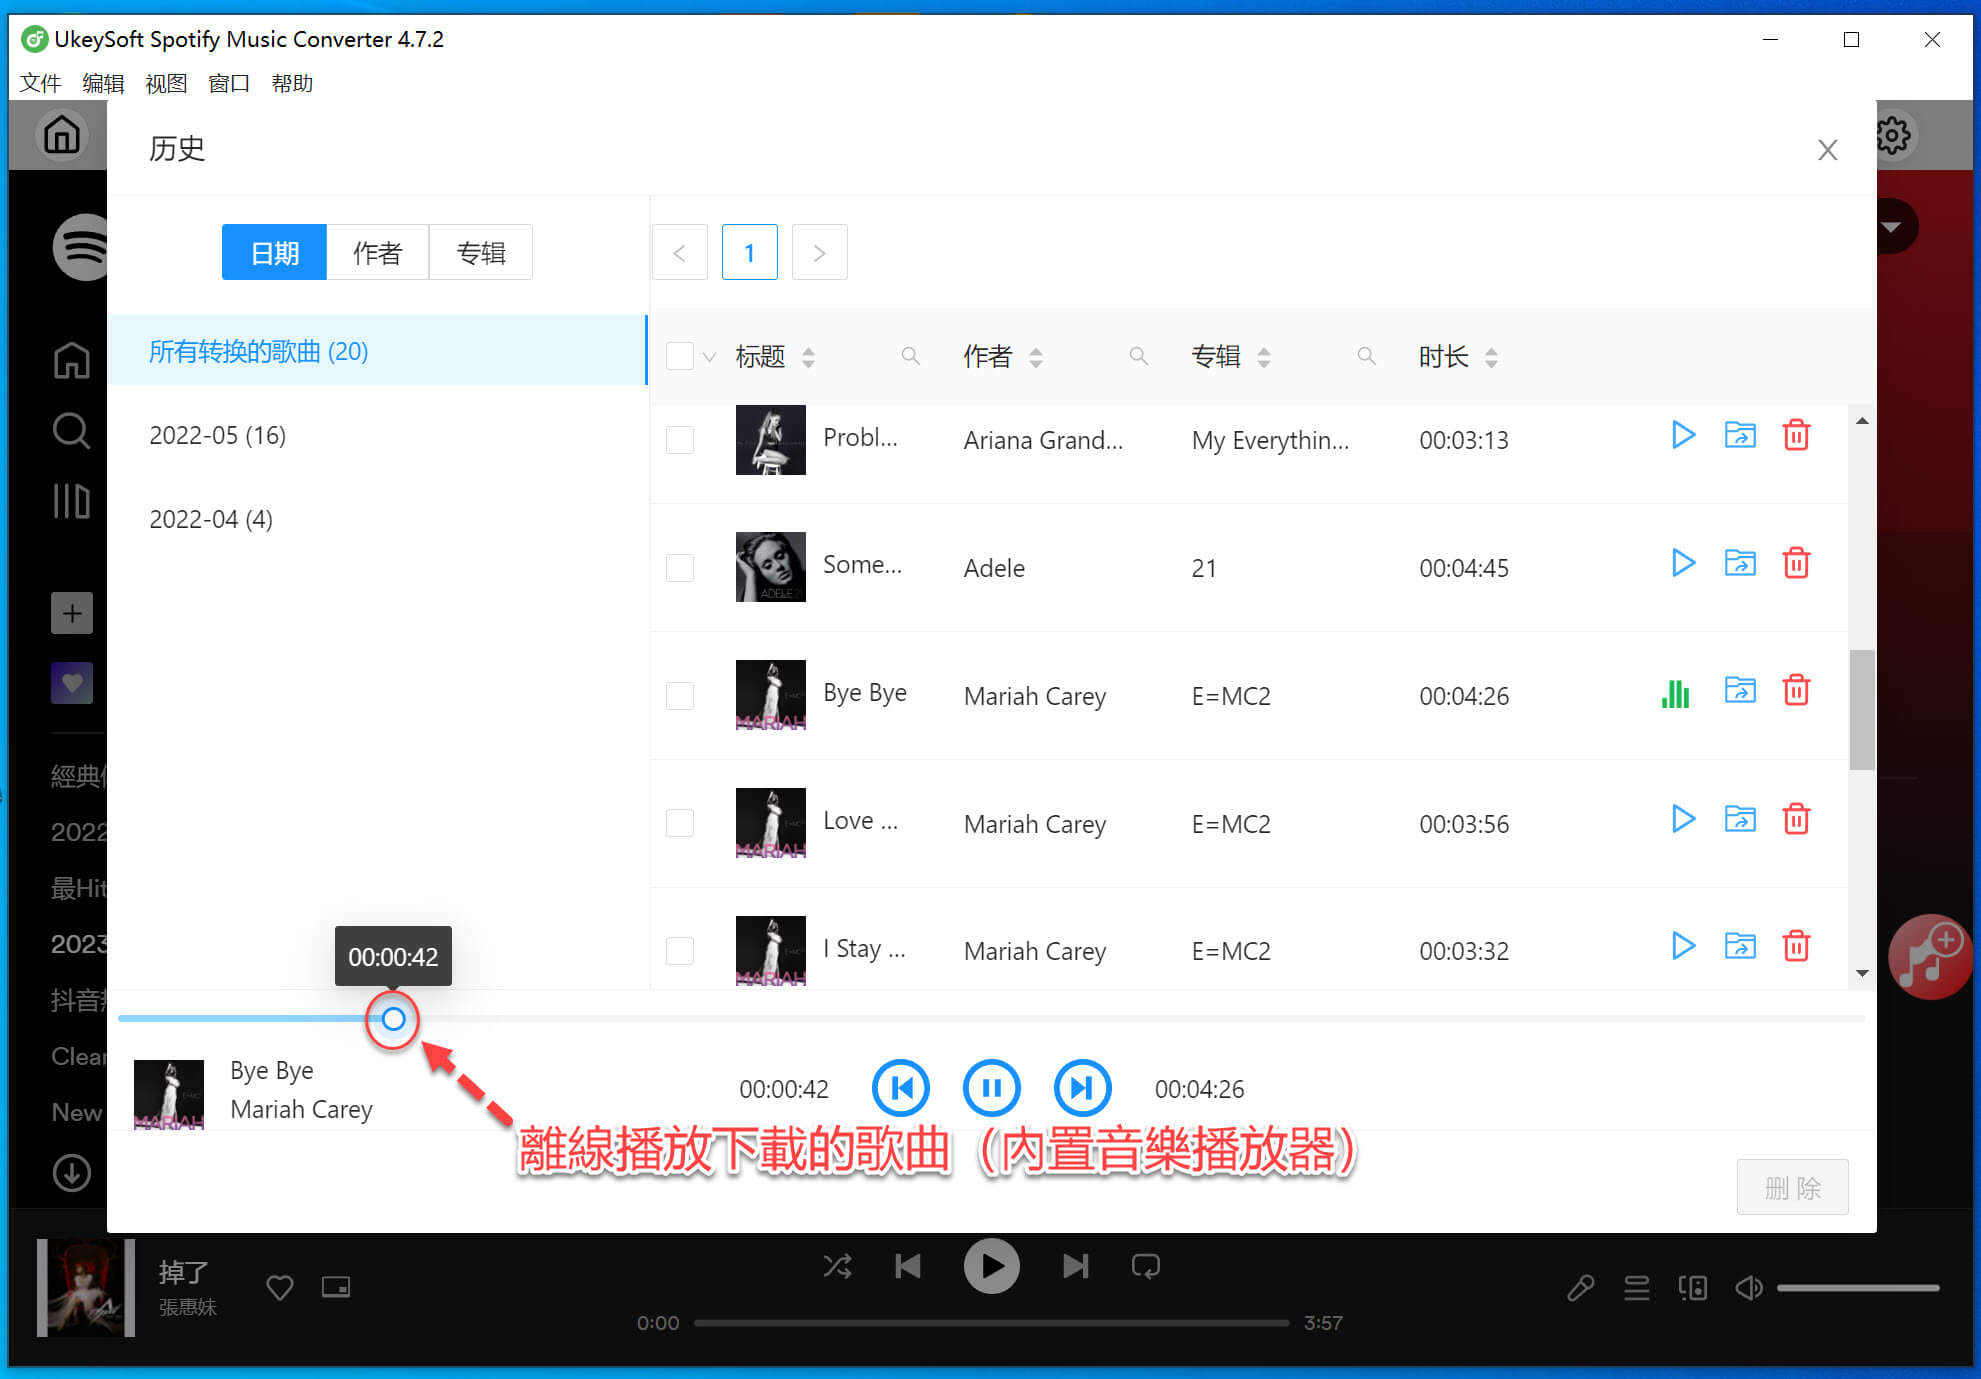This screenshot has height=1379, width=1981.
Task: Delete the Adele track from history
Action: point(1796,563)
